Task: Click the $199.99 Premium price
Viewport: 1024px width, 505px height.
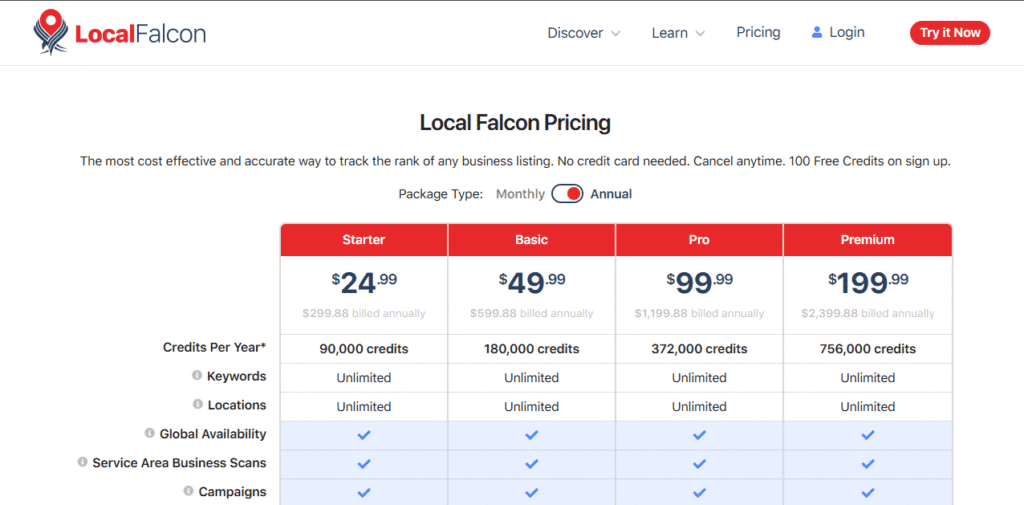Action: coord(867,282)
